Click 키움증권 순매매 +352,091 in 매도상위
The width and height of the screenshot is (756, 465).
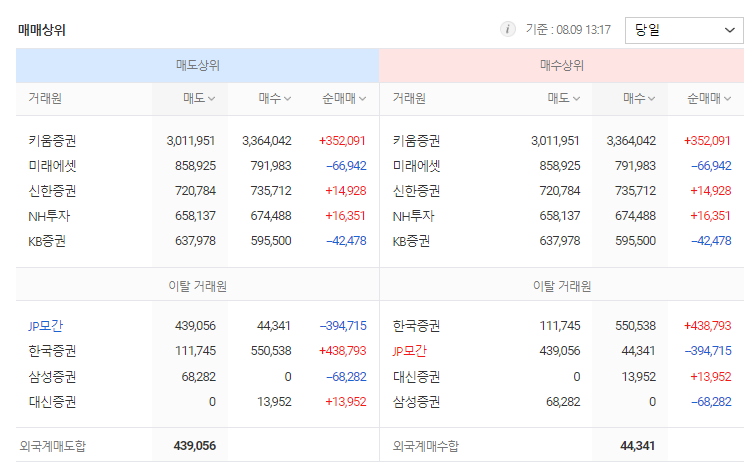(x=342, y=141)
